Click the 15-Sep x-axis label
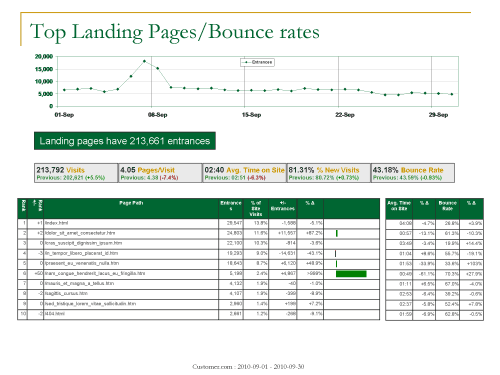The height and width of the screenshot is (375, 500). pos(251,115)
